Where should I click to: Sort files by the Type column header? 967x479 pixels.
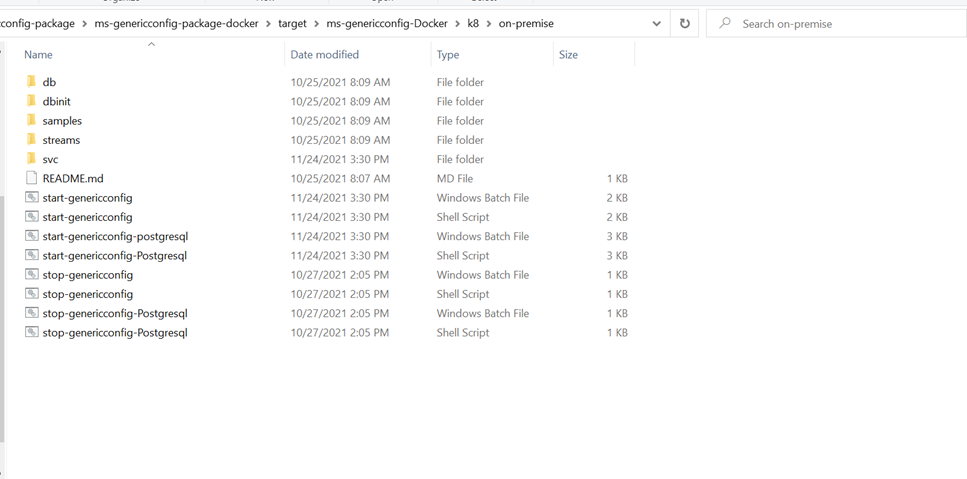(448, 55)
